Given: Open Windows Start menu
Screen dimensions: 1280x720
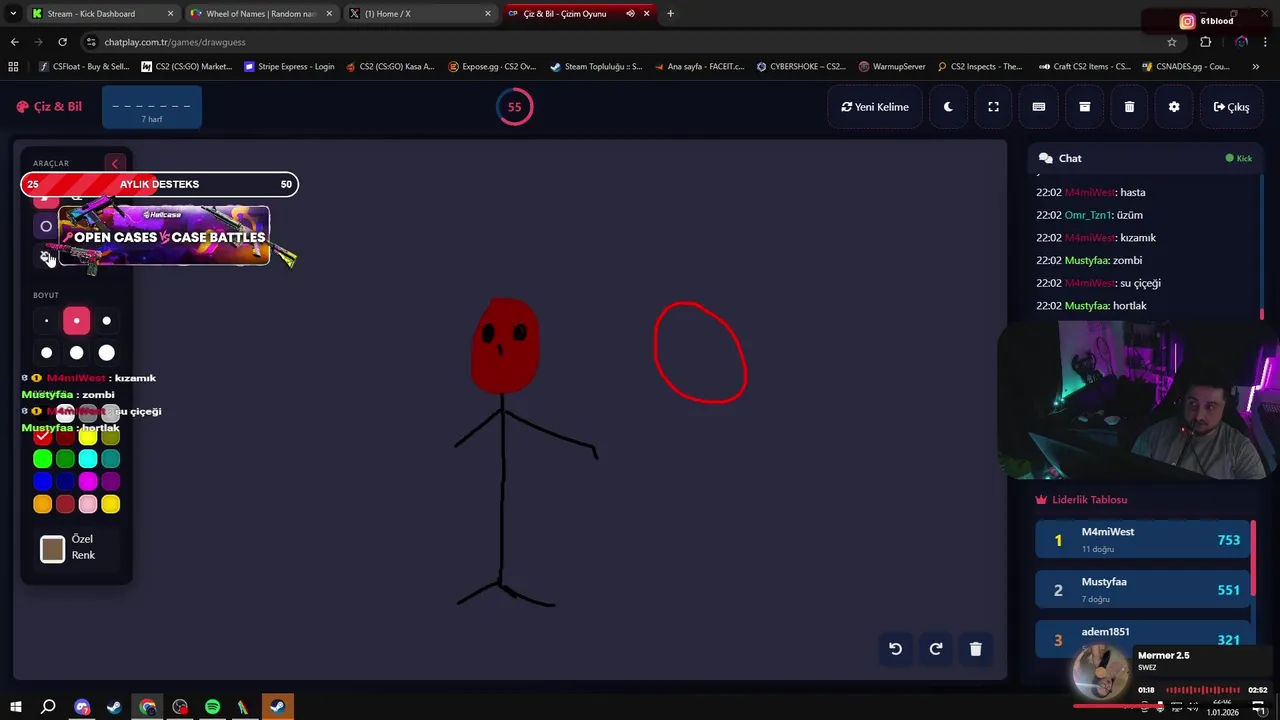Looking at the screenshot, I should point(16,707).
